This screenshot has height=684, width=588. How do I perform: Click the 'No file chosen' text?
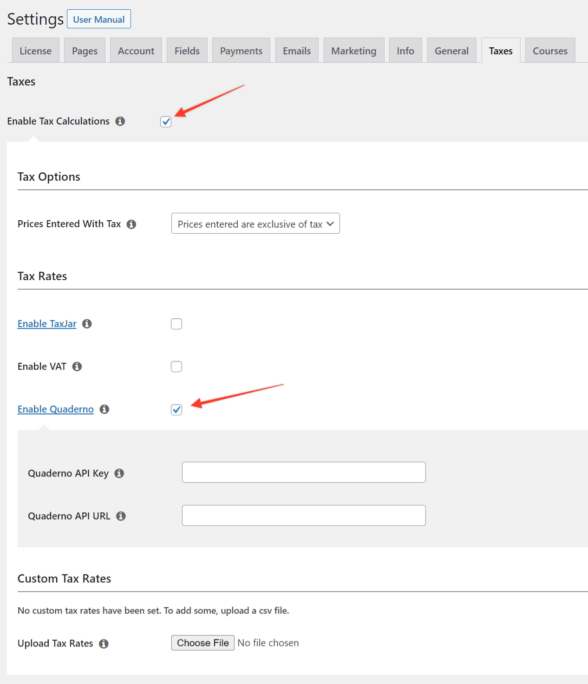tap(268, 643)
